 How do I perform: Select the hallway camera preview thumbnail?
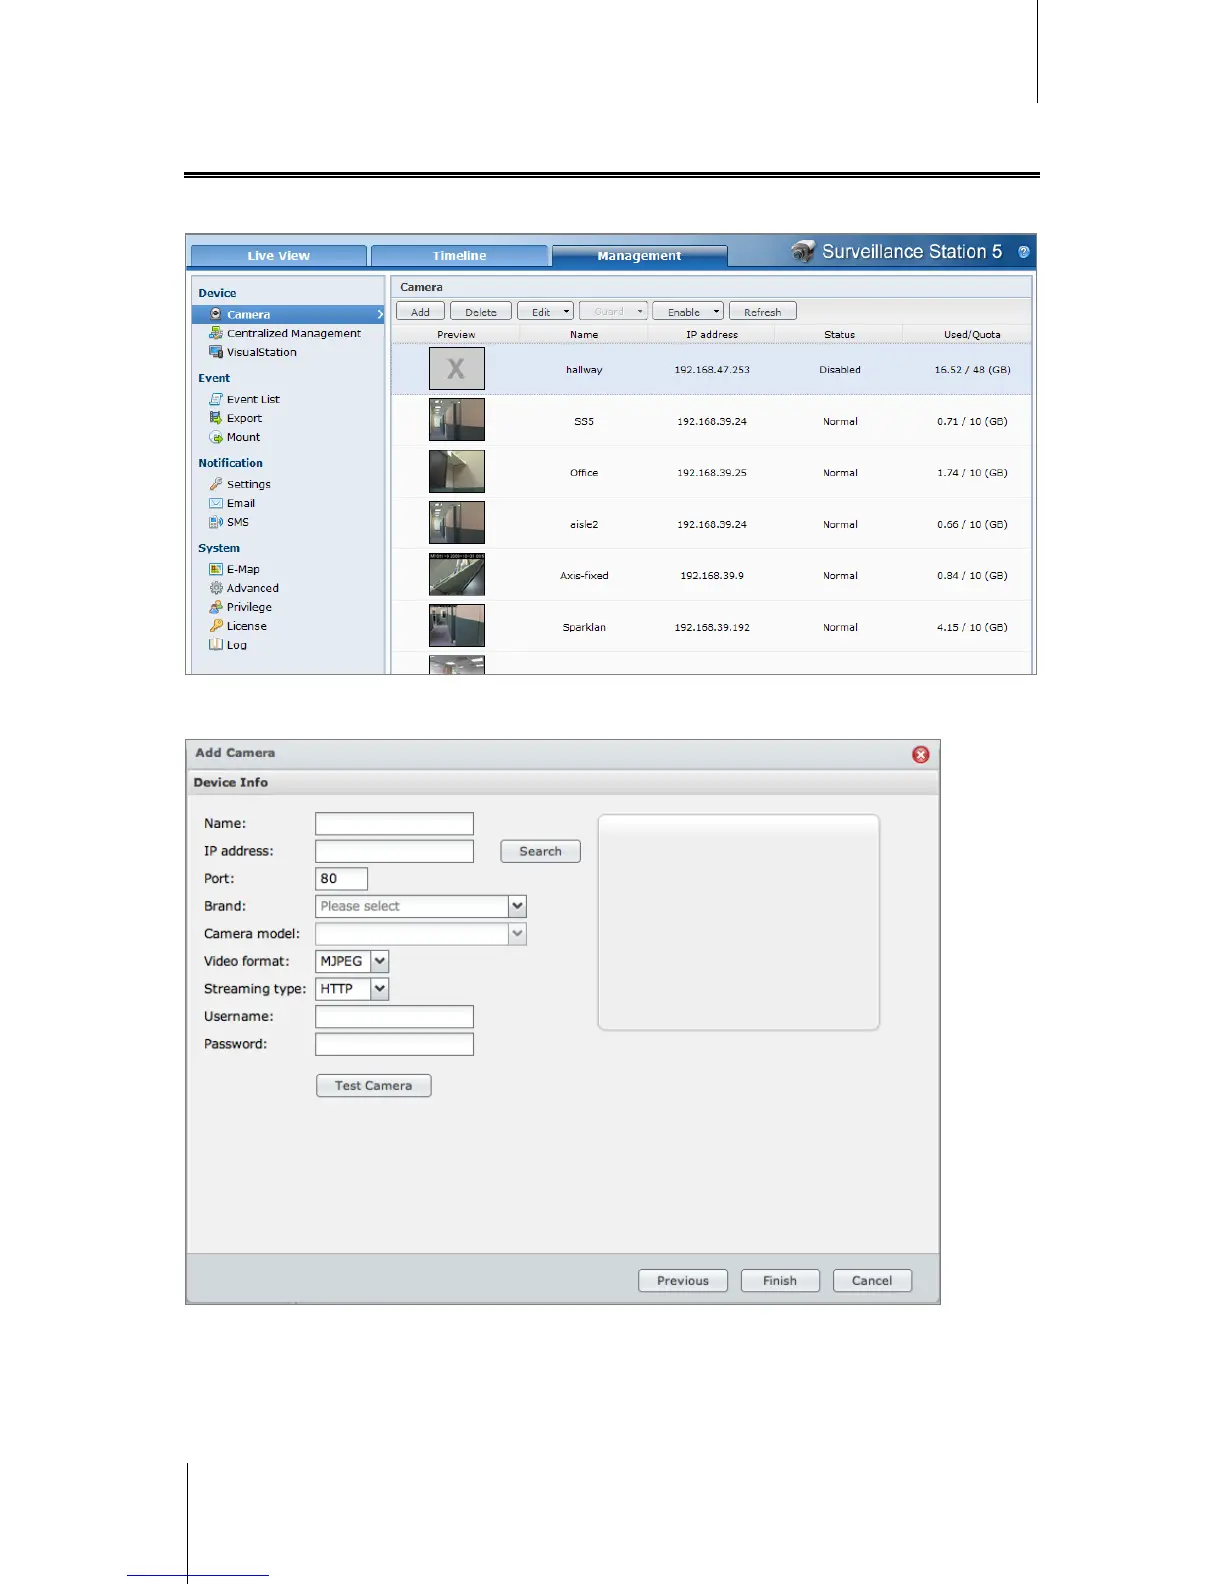click(x=457, y=369)
